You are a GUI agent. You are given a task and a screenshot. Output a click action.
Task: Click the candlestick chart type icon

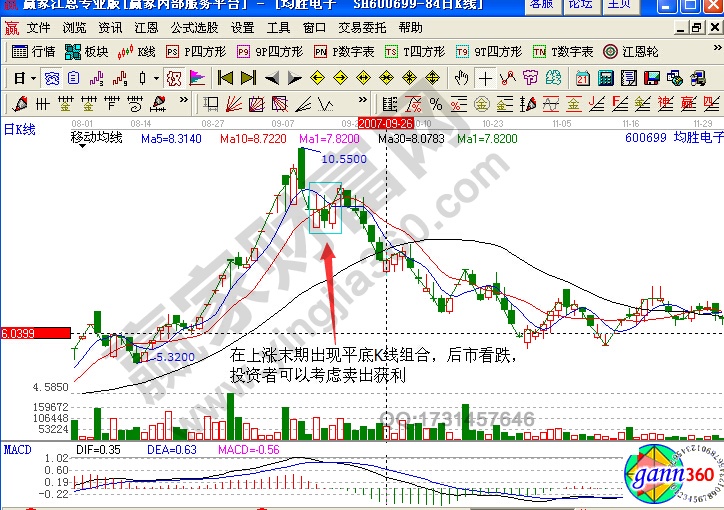click(x=142, y=78)
